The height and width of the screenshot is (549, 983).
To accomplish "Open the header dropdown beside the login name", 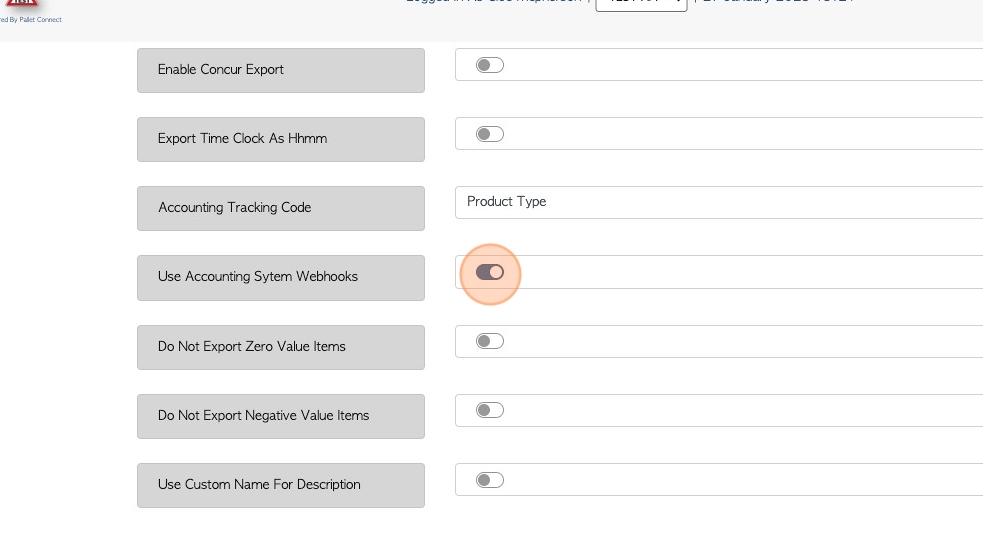I will [x=641, y=3].
